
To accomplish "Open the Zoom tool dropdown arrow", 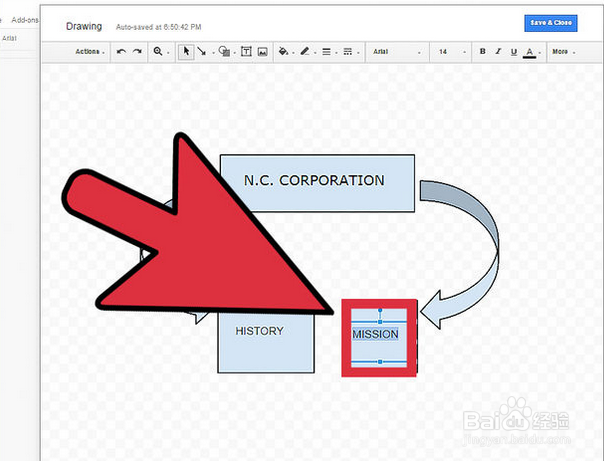I will tap(168, 53).
